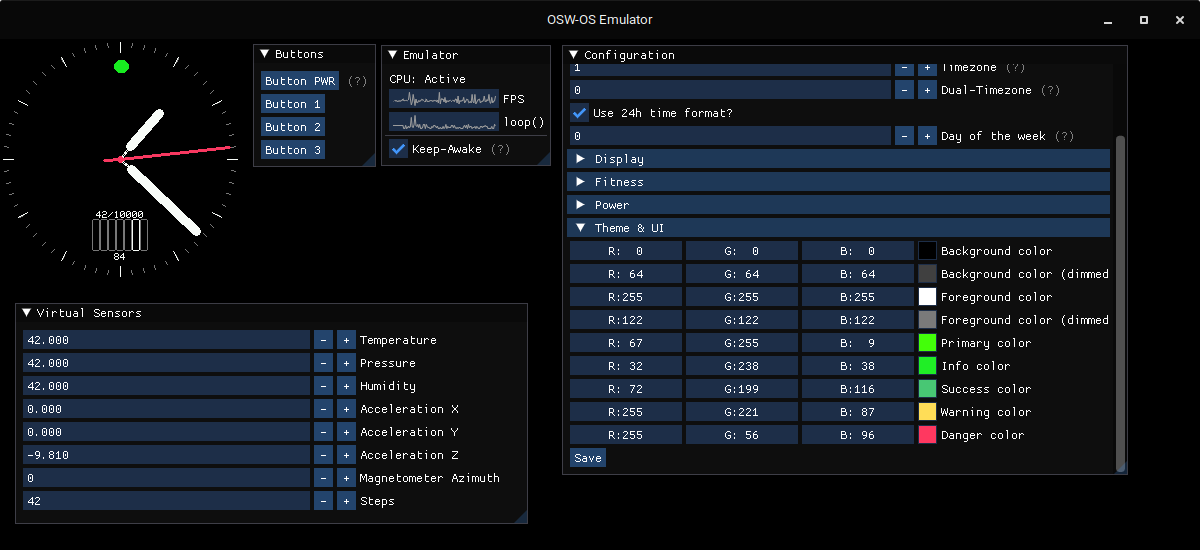Increase Humidity with plus button
The height and width of the screenshot is (550, 1200).
click(346, 386)
